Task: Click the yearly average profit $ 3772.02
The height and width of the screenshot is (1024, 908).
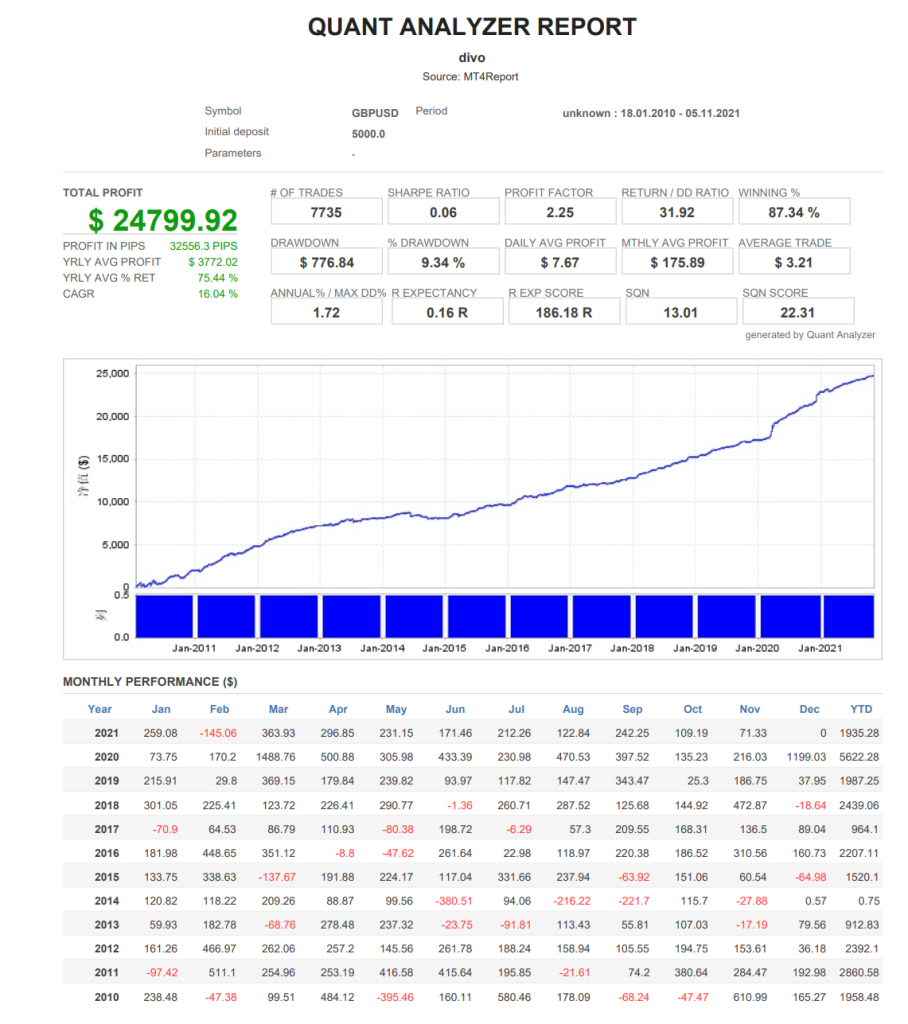Action: [213, 262]
